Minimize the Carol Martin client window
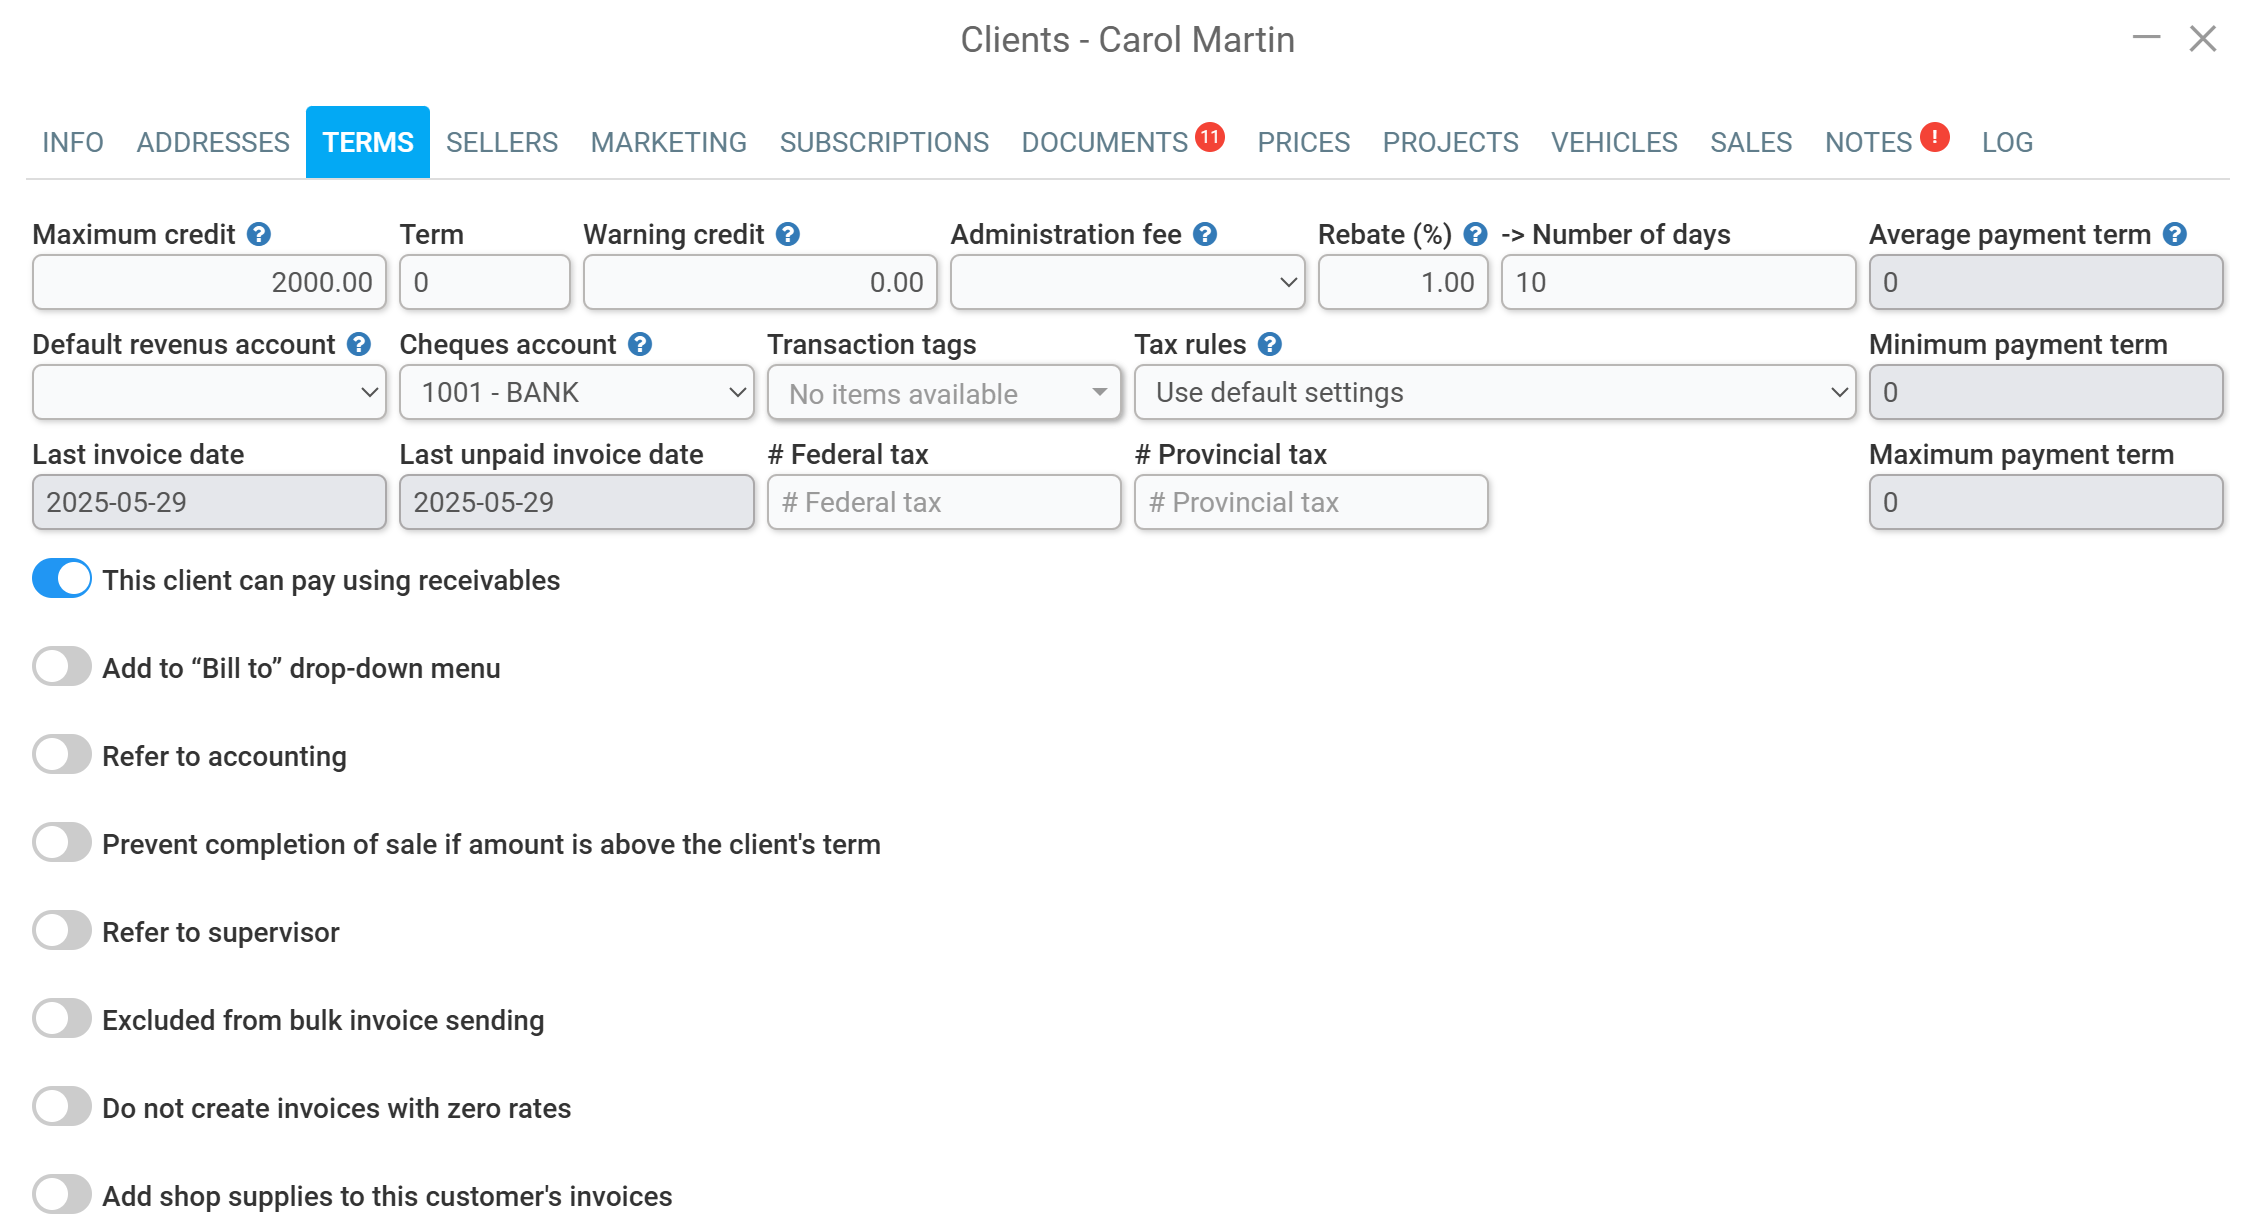This screenshot has height=1222, width=2241. (x=2145, y=39)
